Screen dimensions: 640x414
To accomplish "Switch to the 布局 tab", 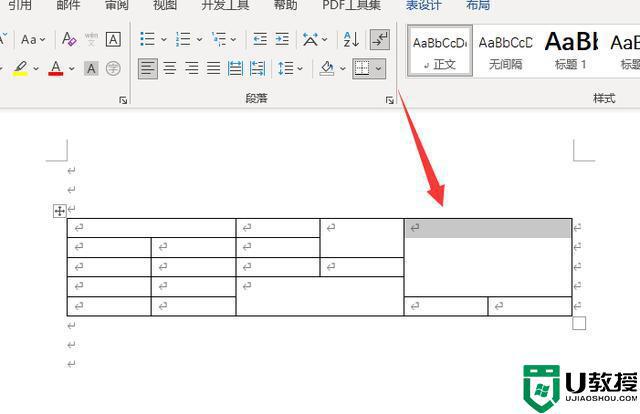I will tap(478, 5).
